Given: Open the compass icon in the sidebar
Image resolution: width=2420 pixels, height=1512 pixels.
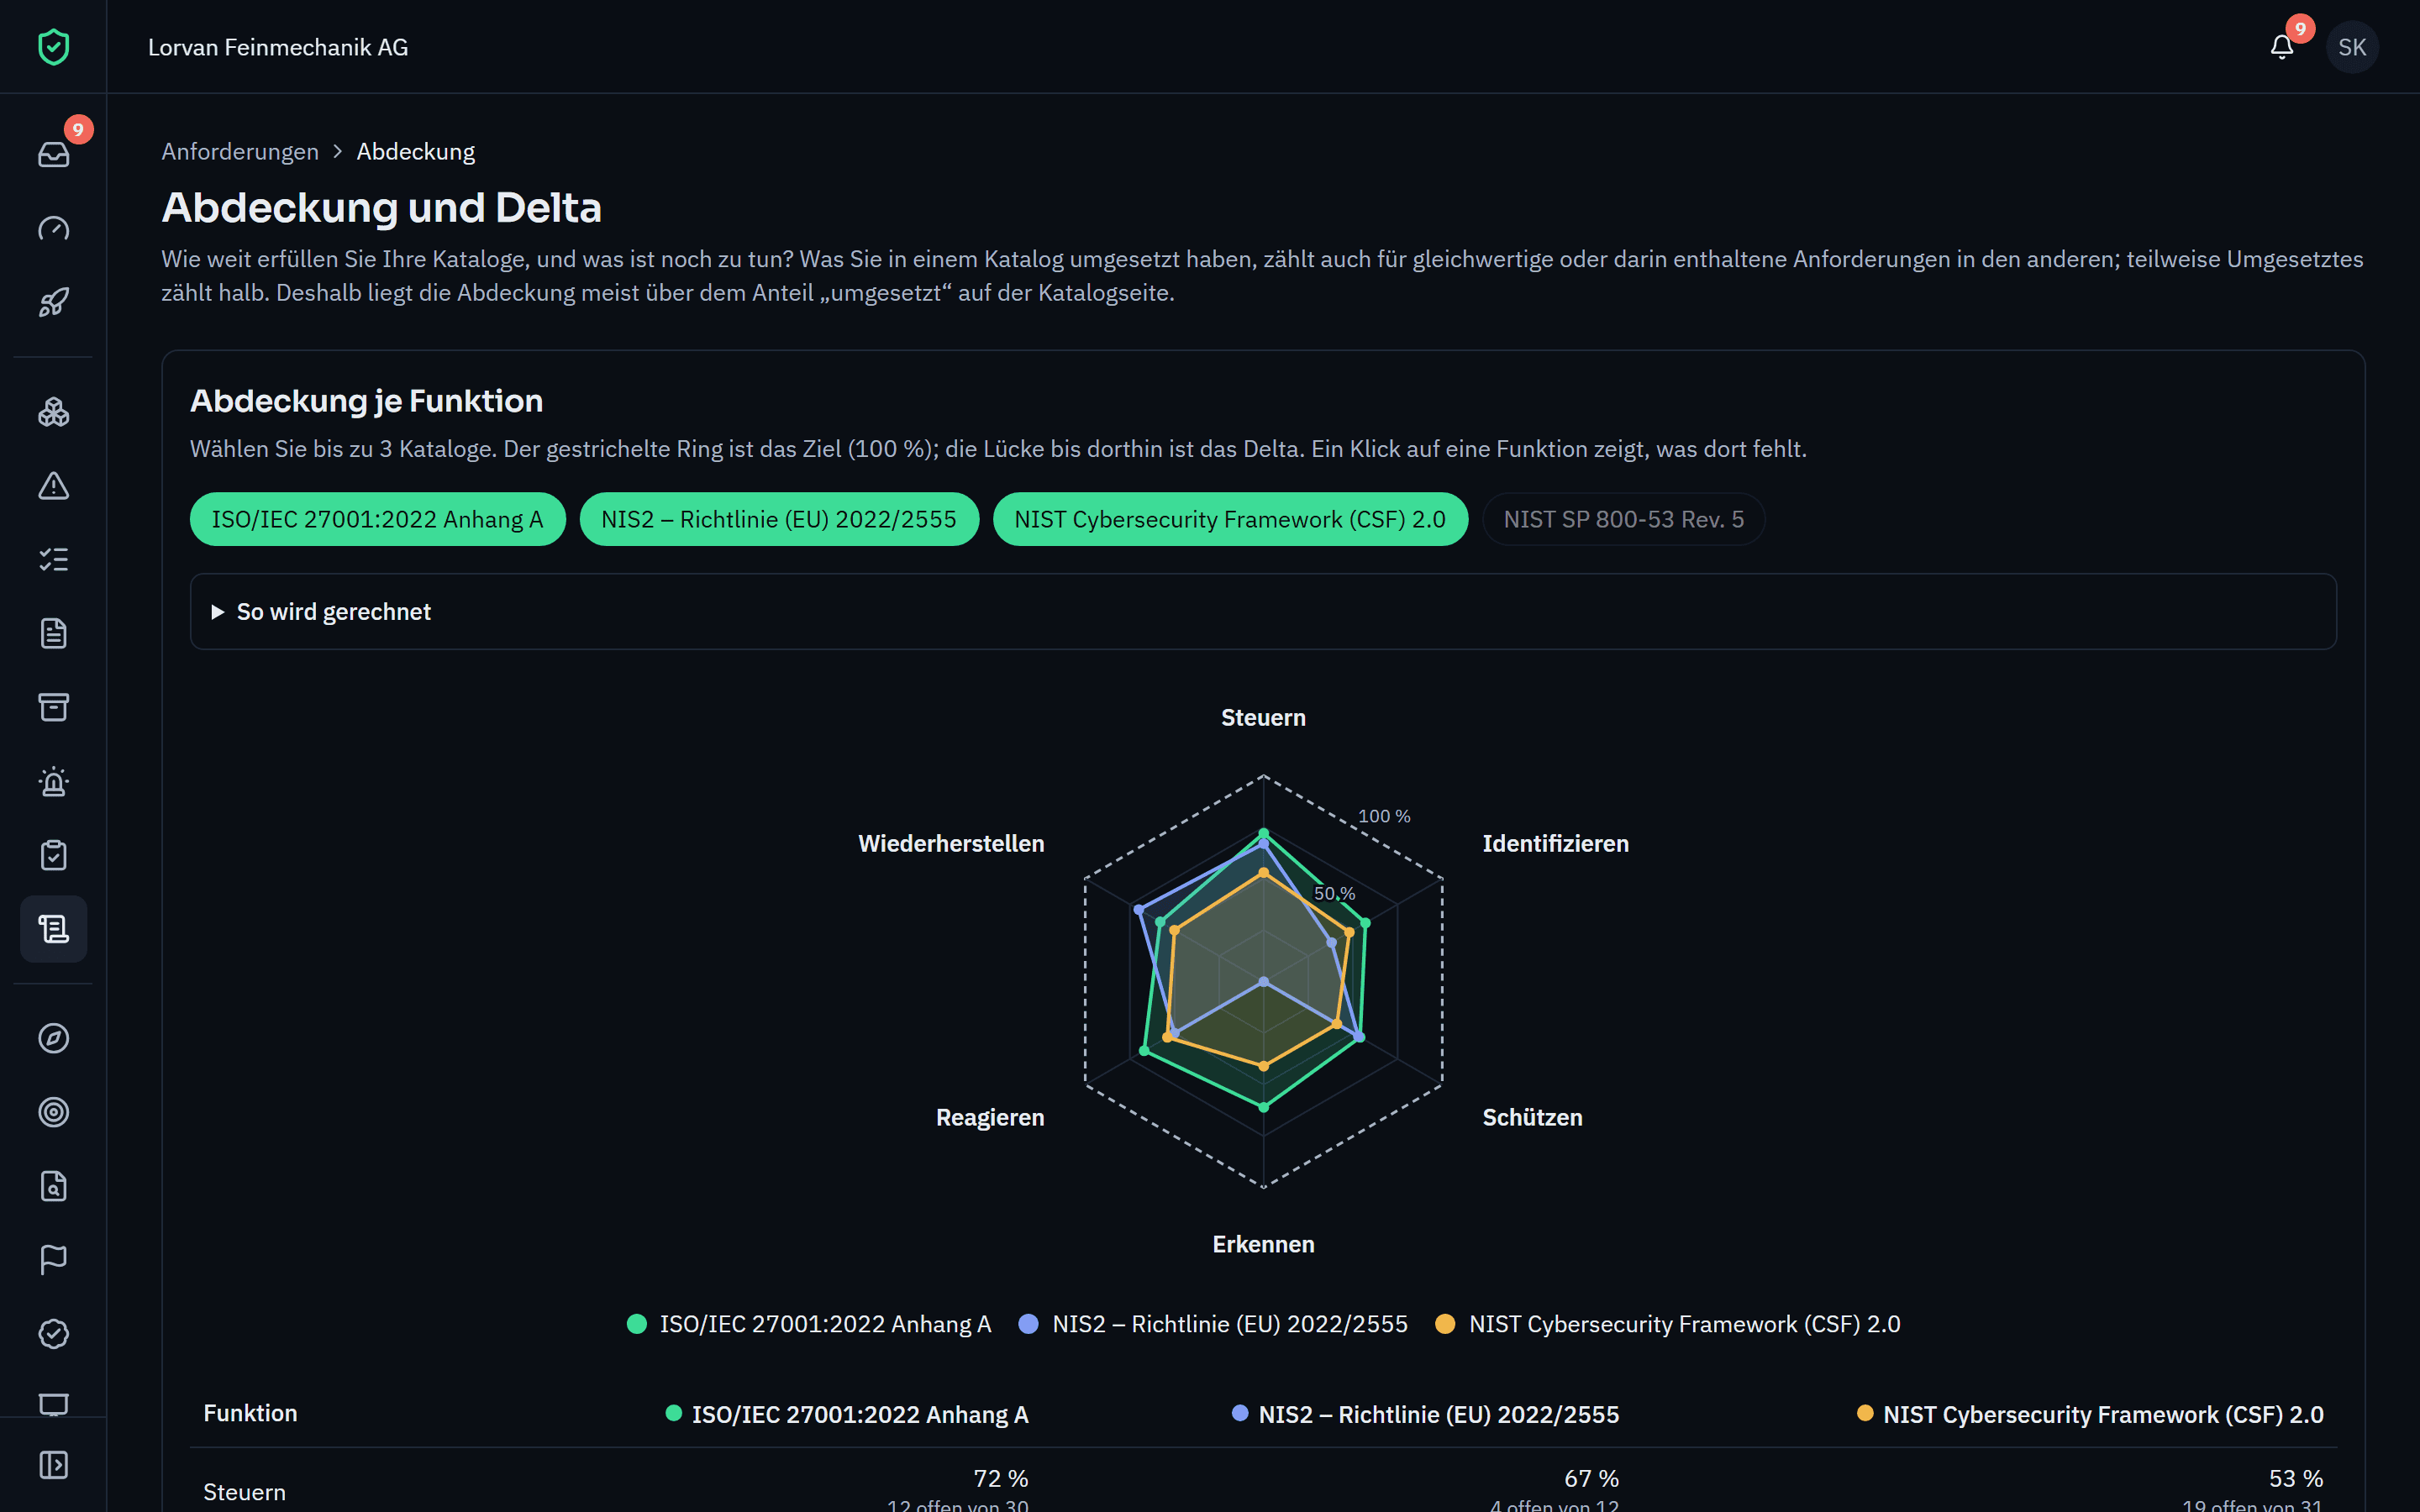Looking at the screenshot, I should point(53,1038).
